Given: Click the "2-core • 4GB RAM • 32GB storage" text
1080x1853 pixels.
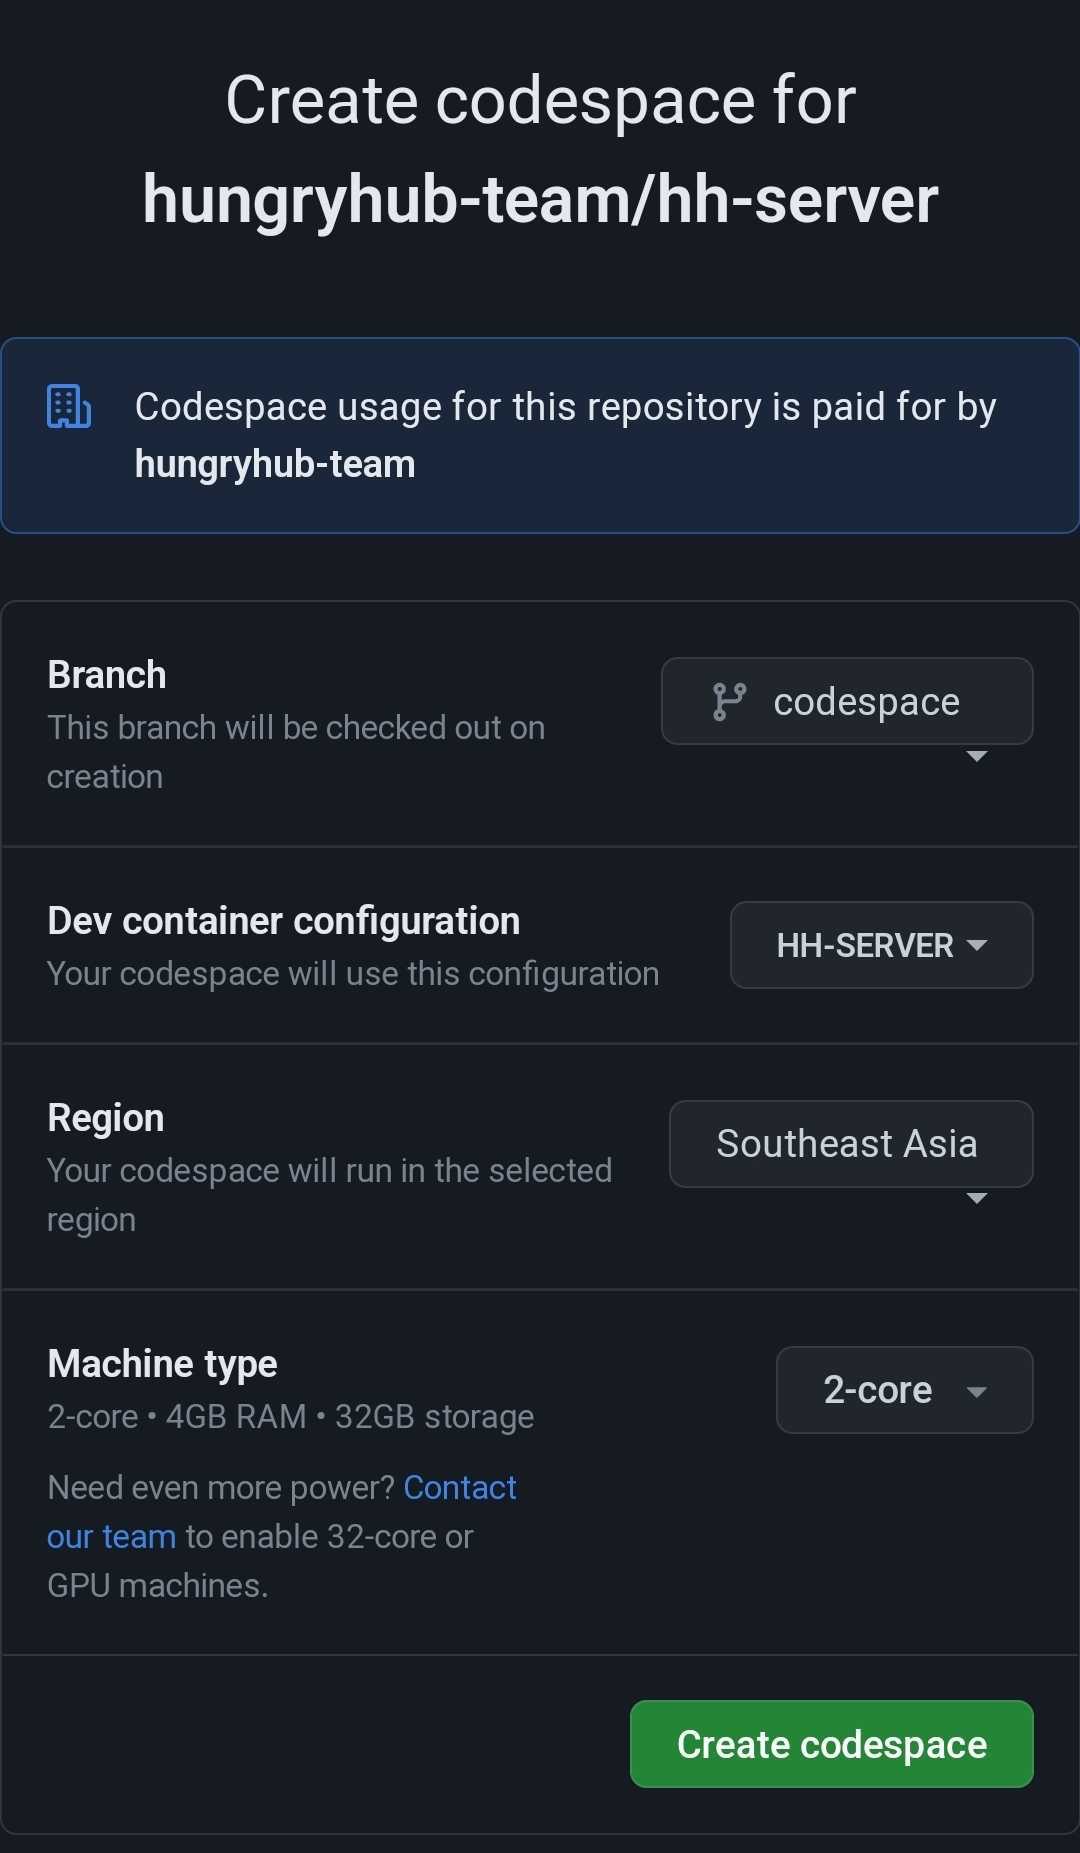Looking at the screenshot, I should click(291, 1417).
